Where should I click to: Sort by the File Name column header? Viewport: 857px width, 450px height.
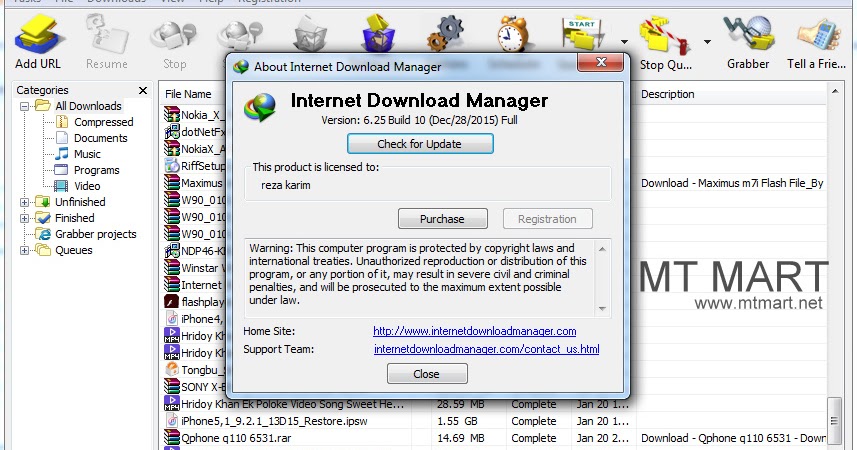pyautogui.click(x=188, y=94)
